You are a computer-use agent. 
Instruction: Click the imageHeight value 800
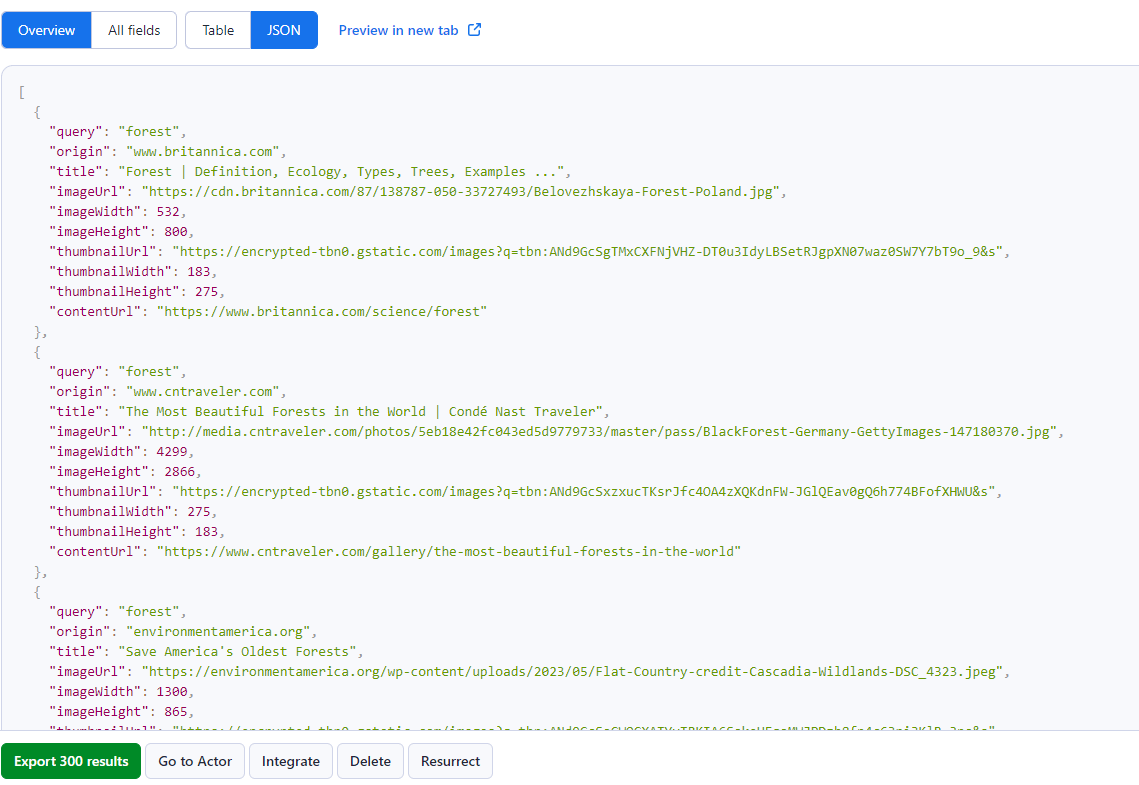point(175,232)
